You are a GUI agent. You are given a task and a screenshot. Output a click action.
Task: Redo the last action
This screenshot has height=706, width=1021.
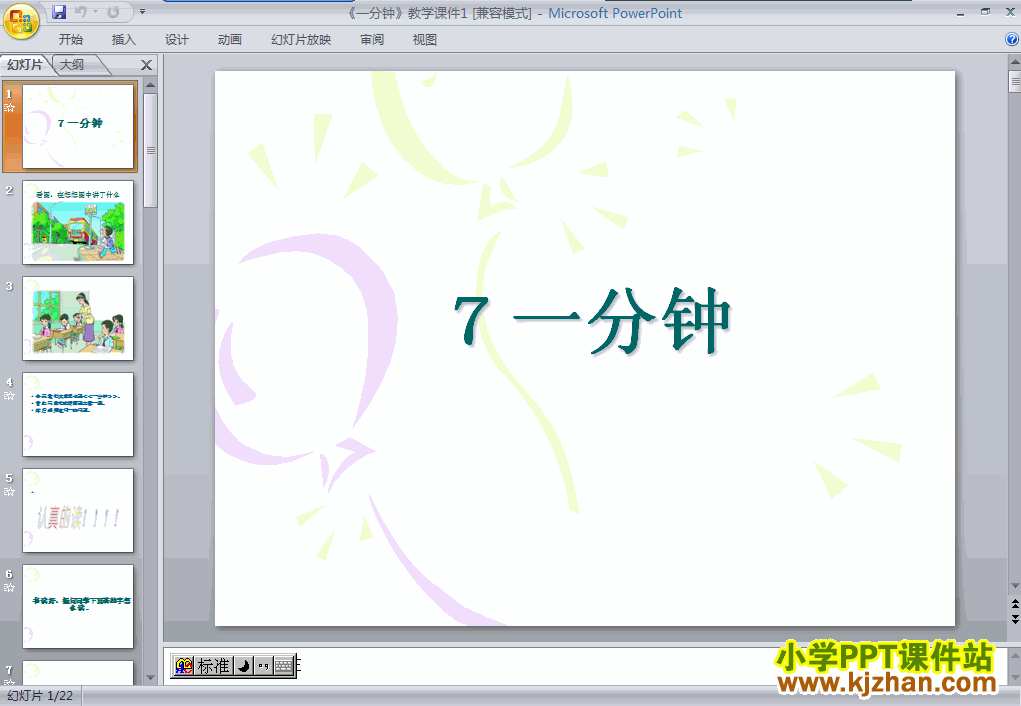(113, 12)
